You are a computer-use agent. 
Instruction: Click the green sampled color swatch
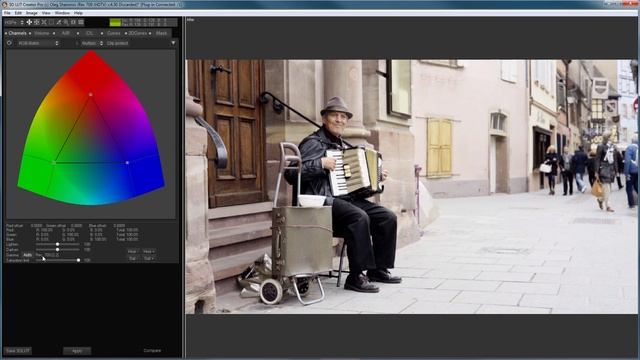click(115, 22)
